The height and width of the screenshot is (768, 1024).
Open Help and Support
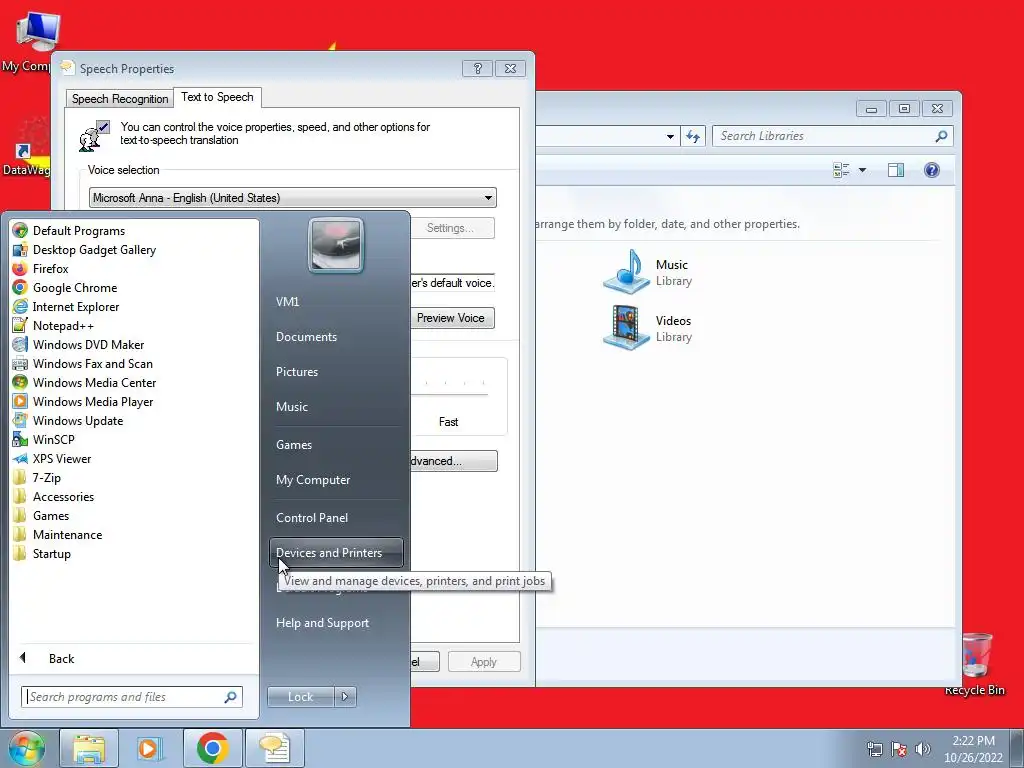322,622
